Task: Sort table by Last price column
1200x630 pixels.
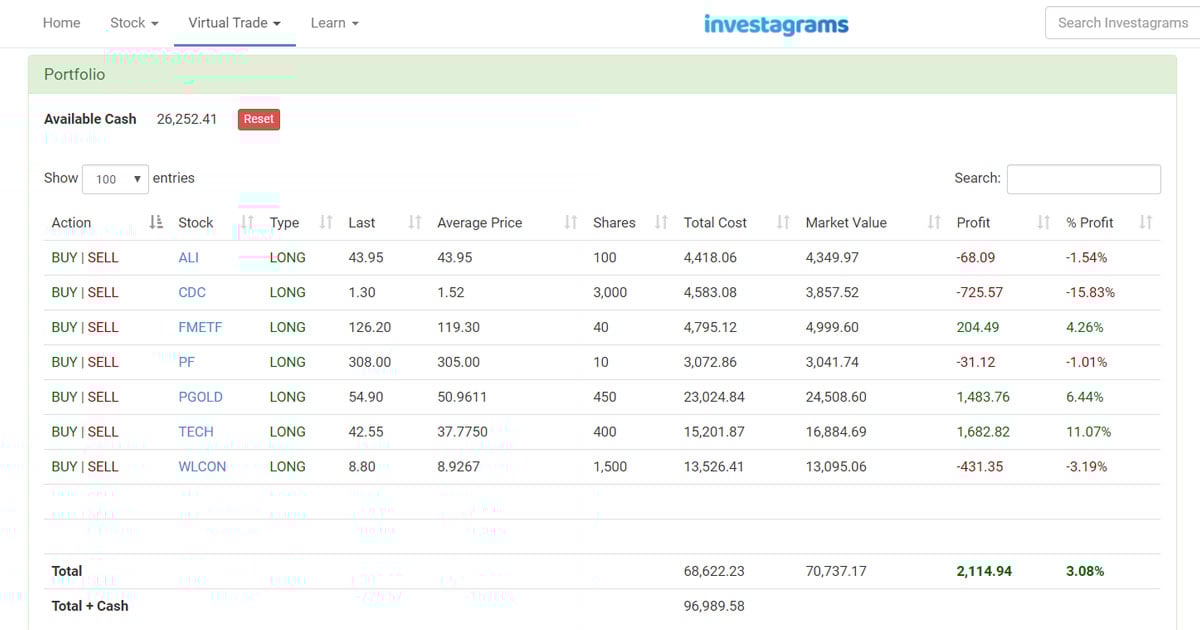Action: coord(384,222)
